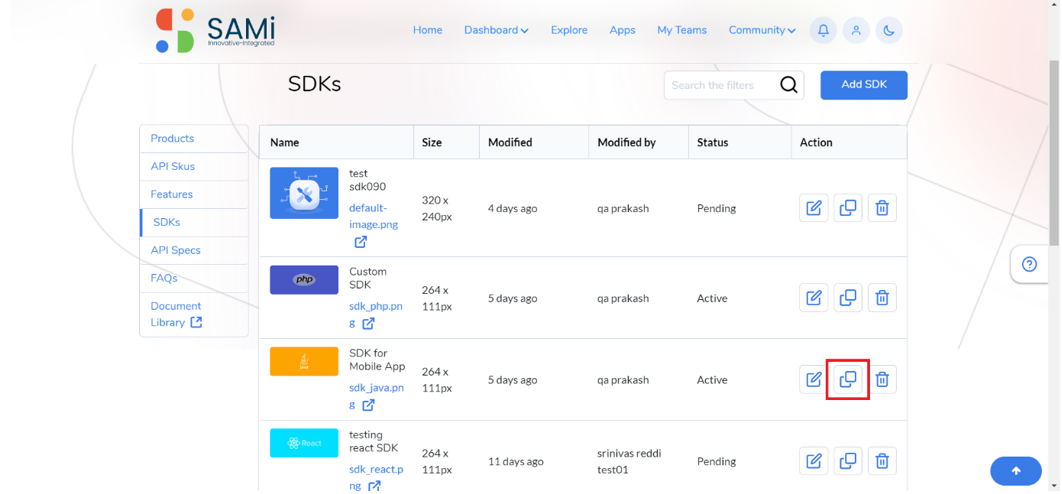Open the help question mark icon

click(x=1029, y=264)
